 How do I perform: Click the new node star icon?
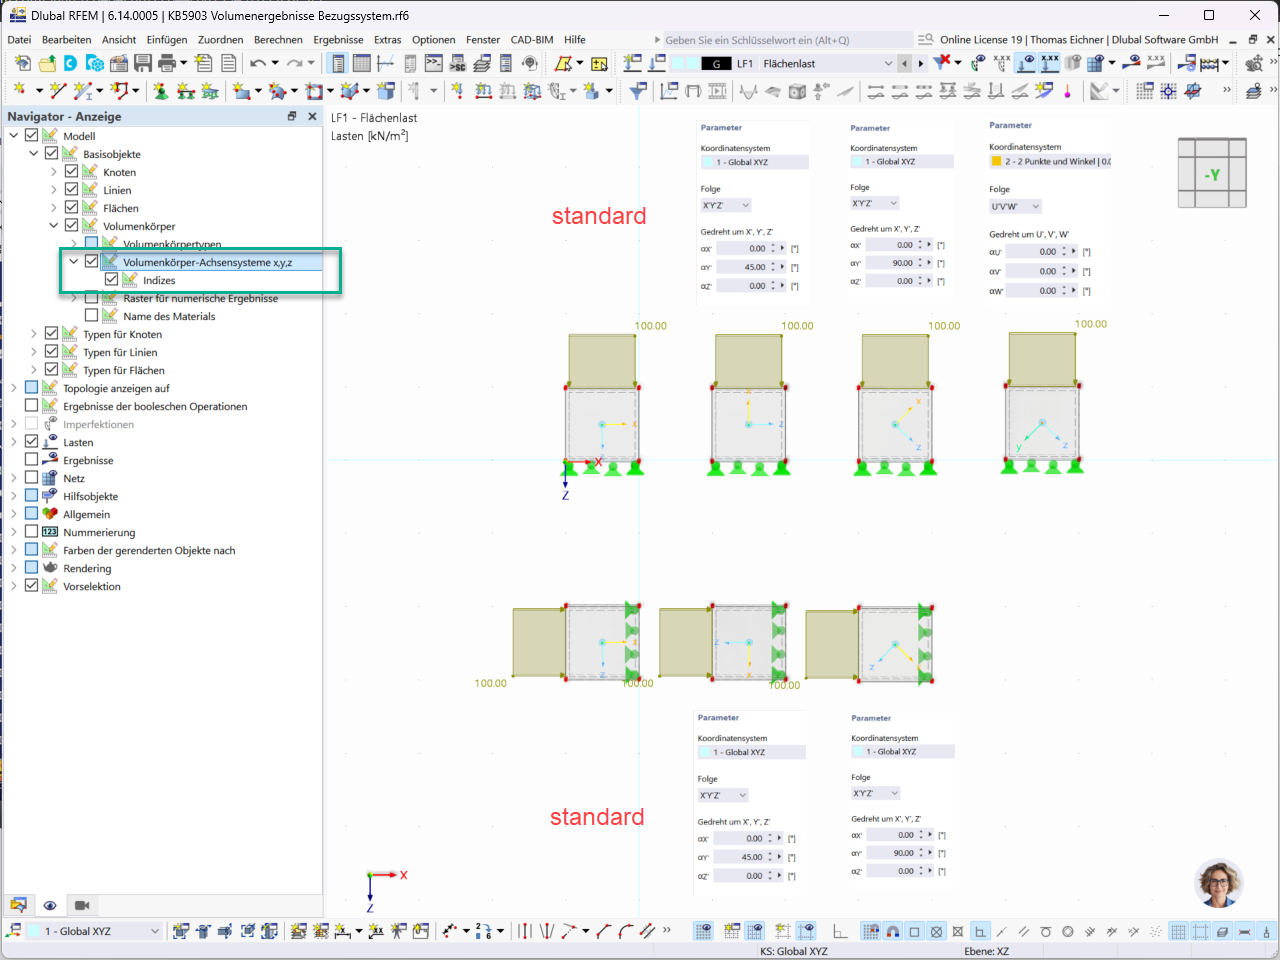(x=20, y=91)
